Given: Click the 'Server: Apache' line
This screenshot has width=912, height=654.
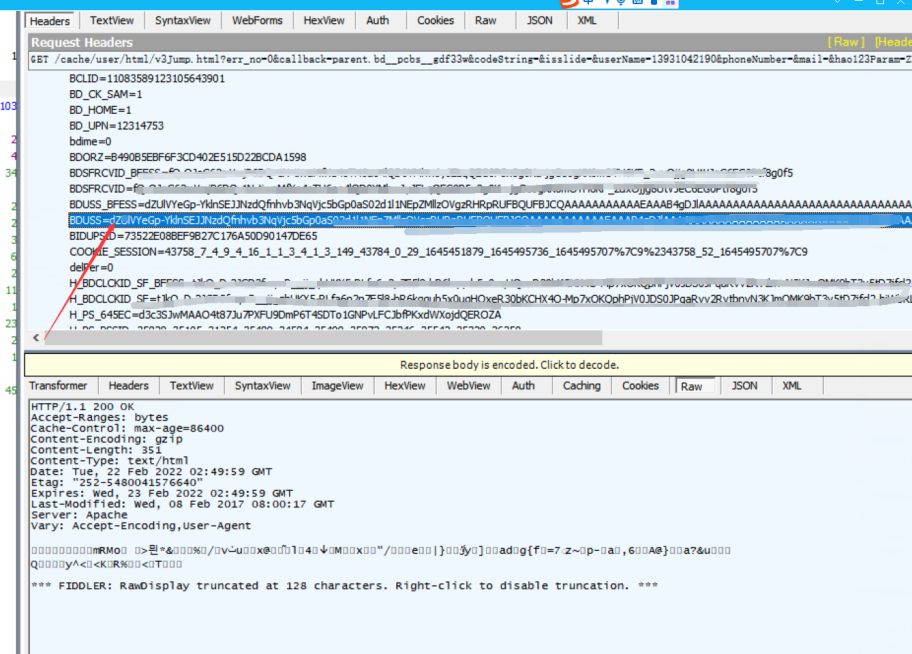Looking at the screenshot, I should 79,515.
